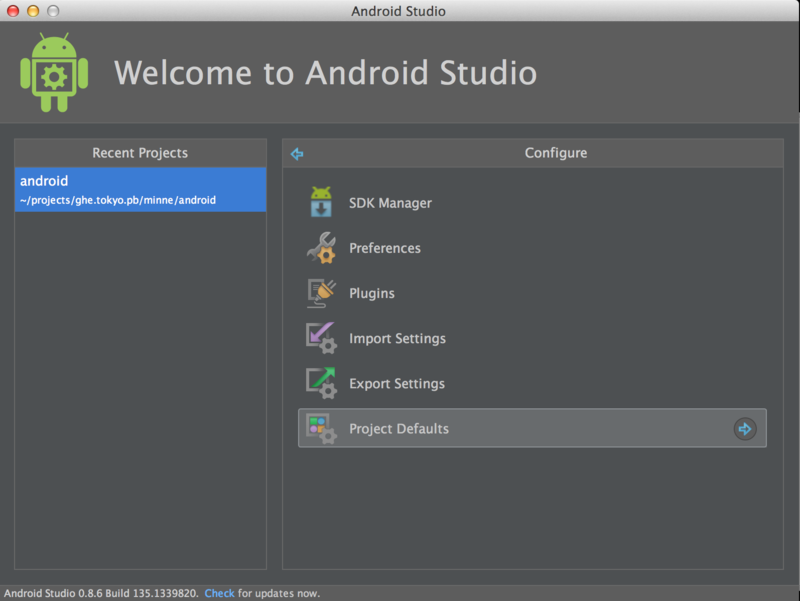This screenshot has height=601, width=800.
Task: Close the window with the red button
Action: pyautogui.click(x=13, y=11)
